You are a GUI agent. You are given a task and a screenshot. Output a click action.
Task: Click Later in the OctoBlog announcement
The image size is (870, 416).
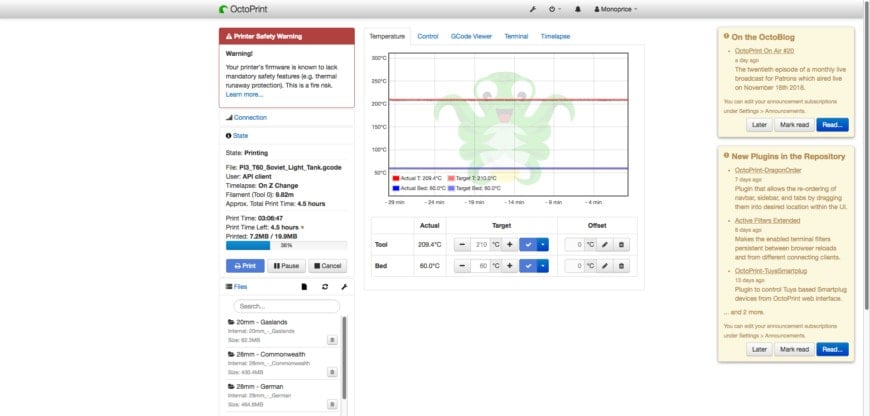pos(759,125)
